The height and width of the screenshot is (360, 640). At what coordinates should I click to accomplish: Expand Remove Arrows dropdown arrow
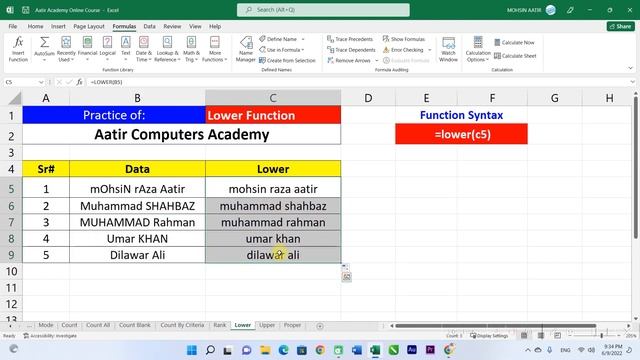tap(376, 60)
